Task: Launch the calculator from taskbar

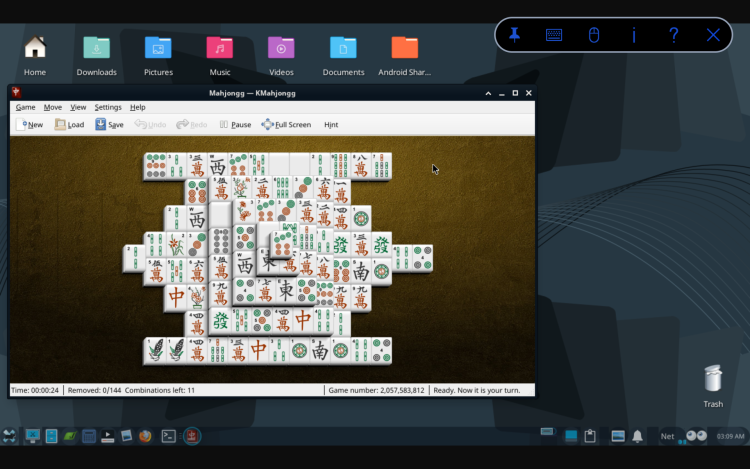Action: click(x=89, y=436)
